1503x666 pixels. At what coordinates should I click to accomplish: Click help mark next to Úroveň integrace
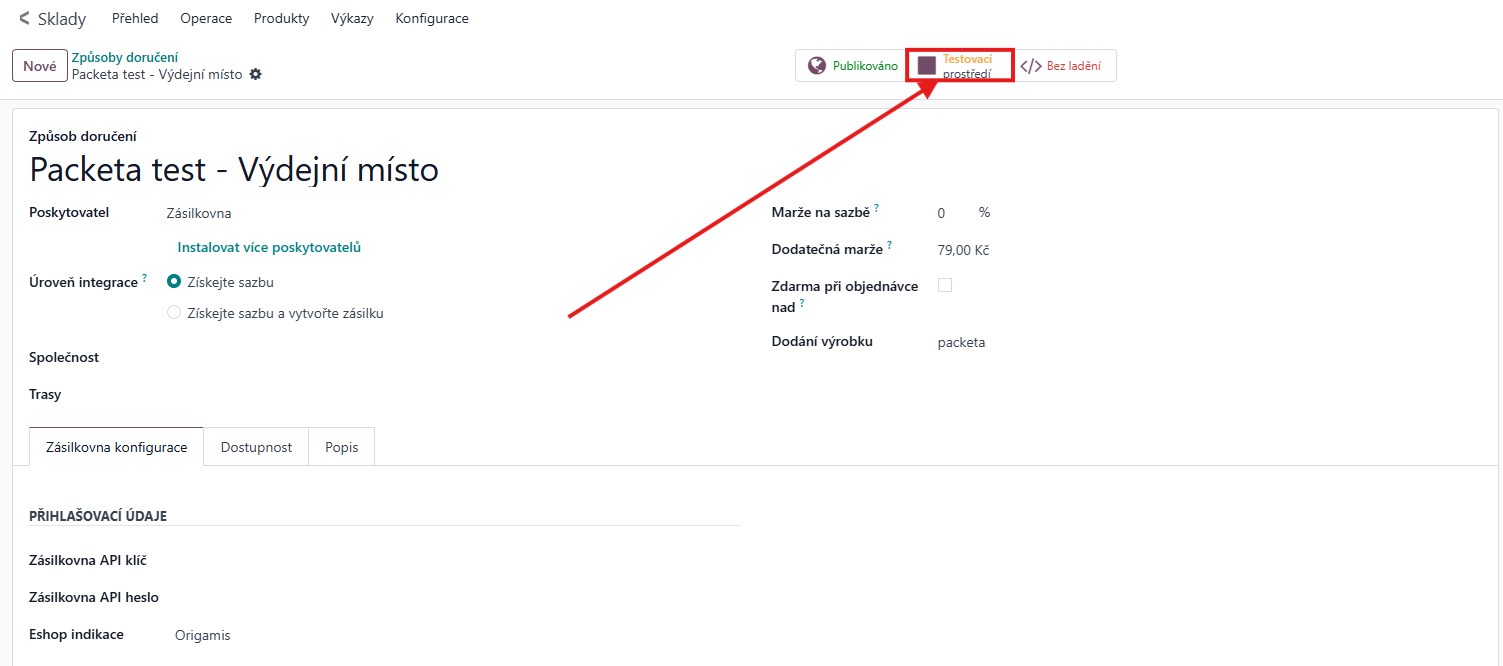point(144,278)
